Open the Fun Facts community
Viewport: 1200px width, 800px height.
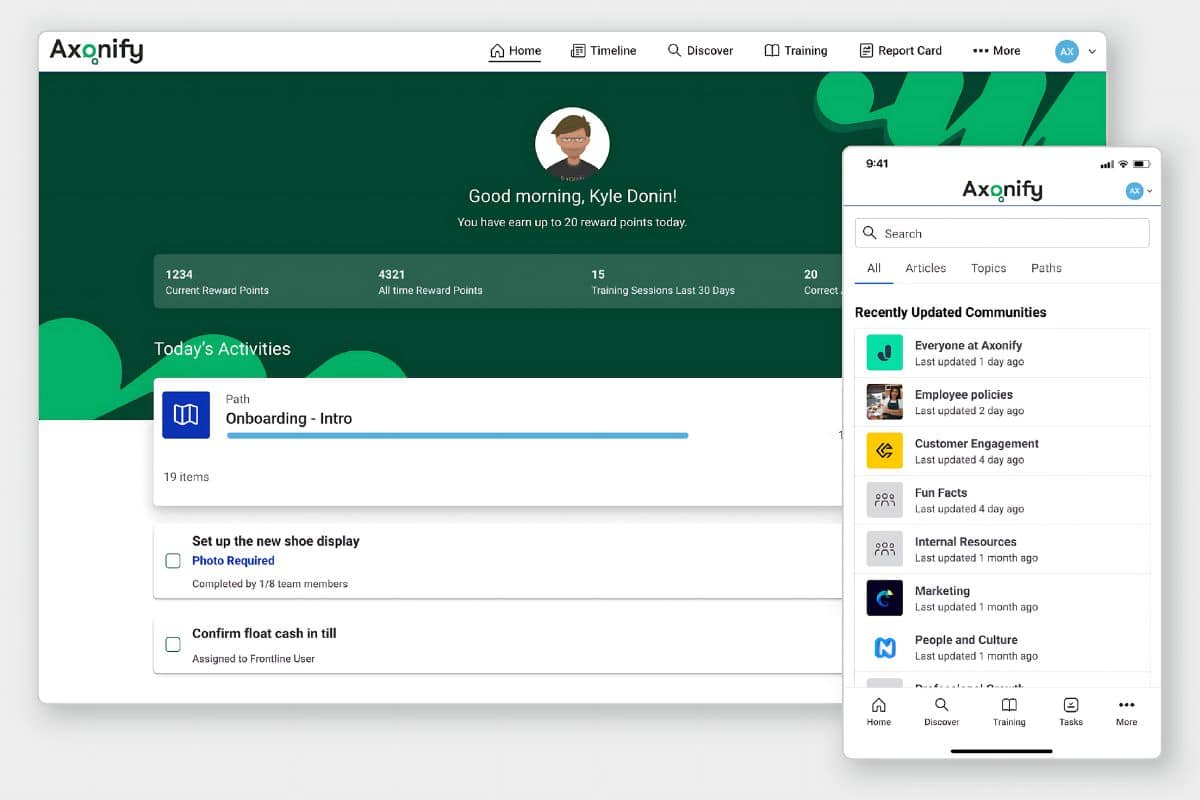(x=1002, y=500)
